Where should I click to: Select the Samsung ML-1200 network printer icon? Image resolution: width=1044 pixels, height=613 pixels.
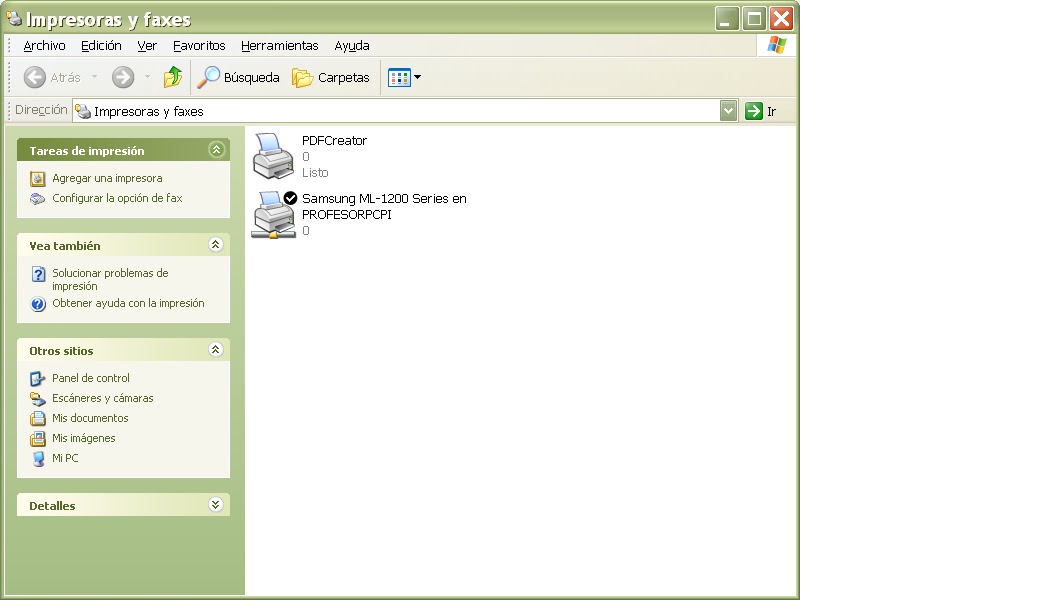pos(274,214)
